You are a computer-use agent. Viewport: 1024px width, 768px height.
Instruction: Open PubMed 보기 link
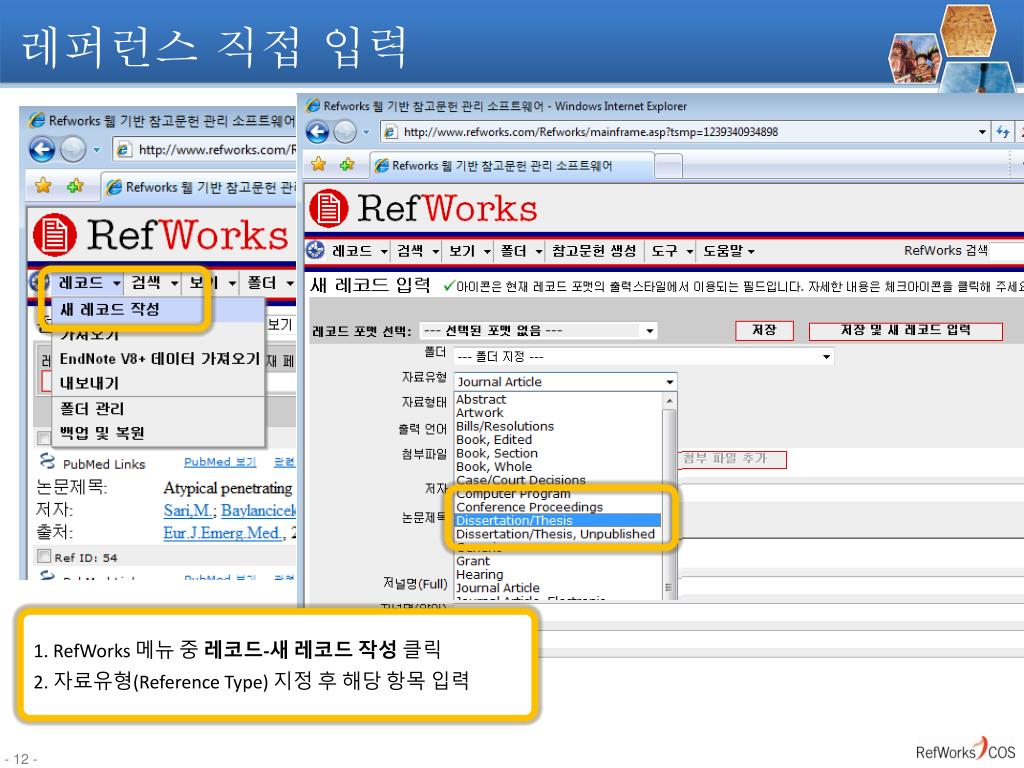tap(220, 462)
